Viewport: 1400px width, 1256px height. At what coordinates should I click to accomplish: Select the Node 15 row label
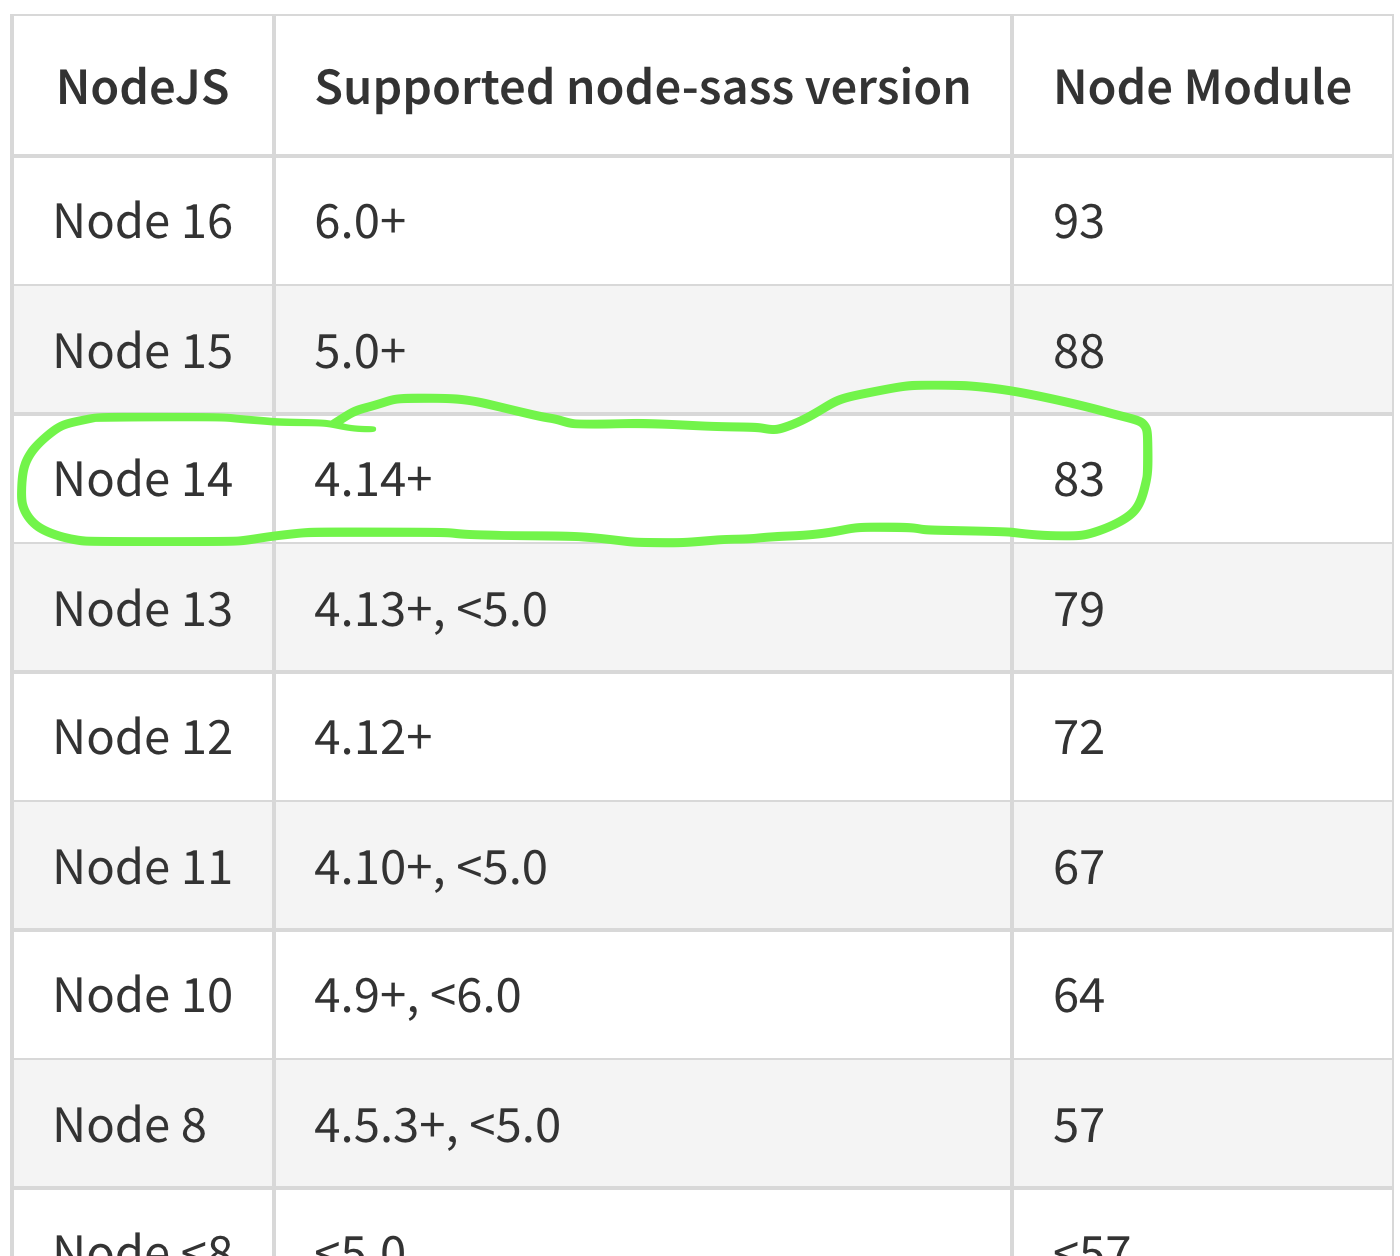(143, 351)
